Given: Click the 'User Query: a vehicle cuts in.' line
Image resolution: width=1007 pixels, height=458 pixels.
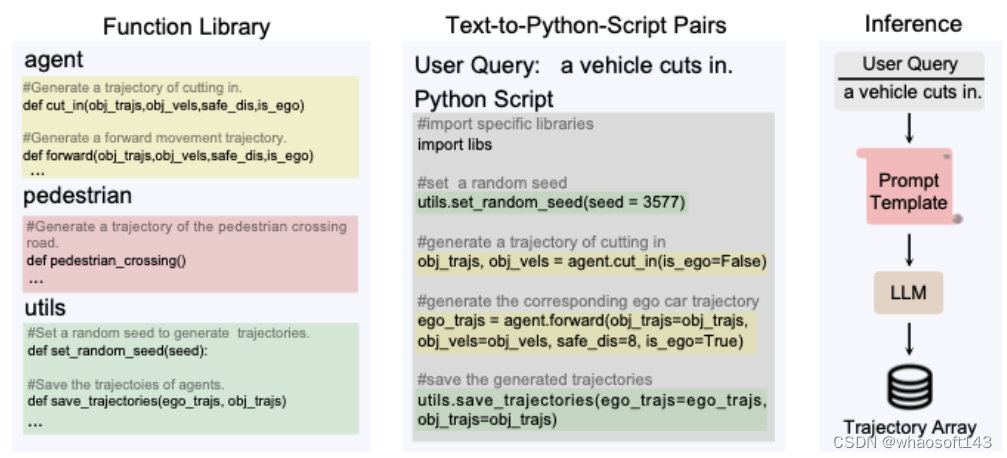Looking at the screenshot, I should tap(574, 66).
